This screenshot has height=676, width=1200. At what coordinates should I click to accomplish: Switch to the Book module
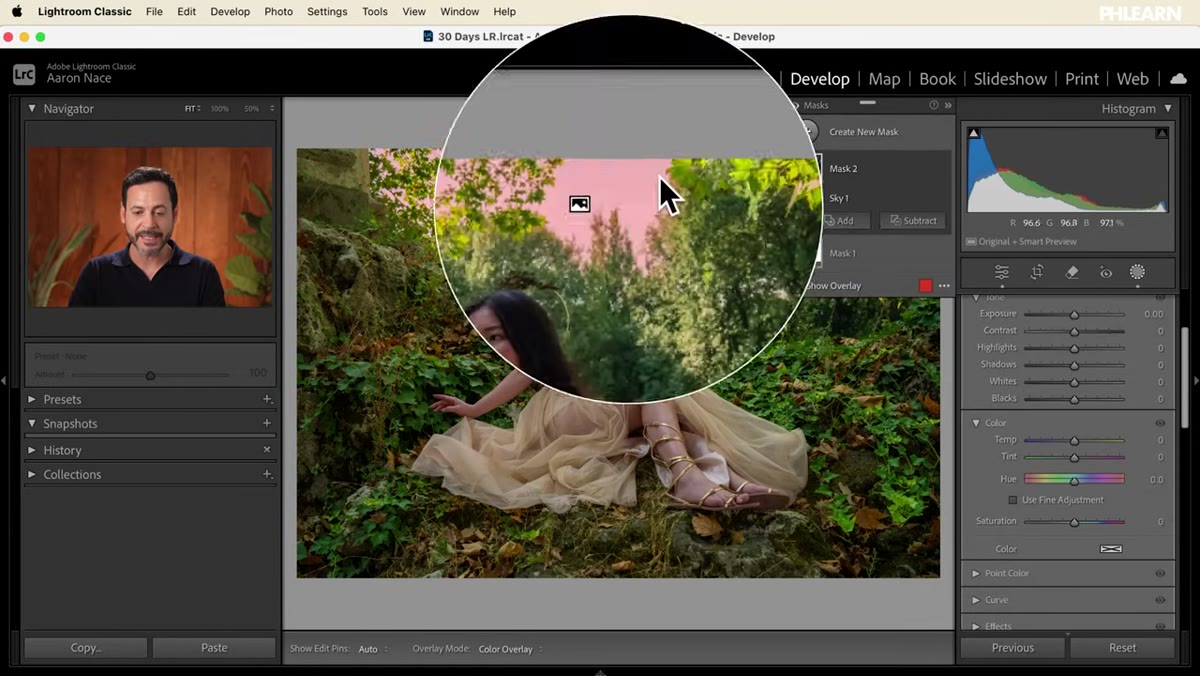coord(937,79)
